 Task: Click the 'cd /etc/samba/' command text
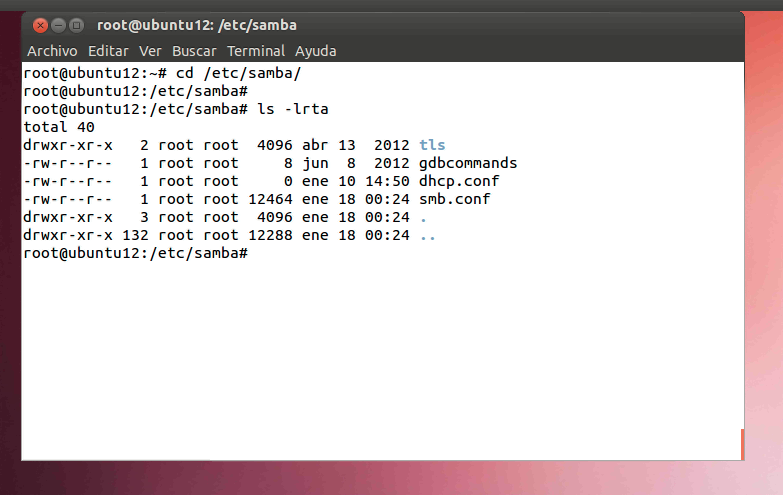pyautogui.click(x=237, y=73)
